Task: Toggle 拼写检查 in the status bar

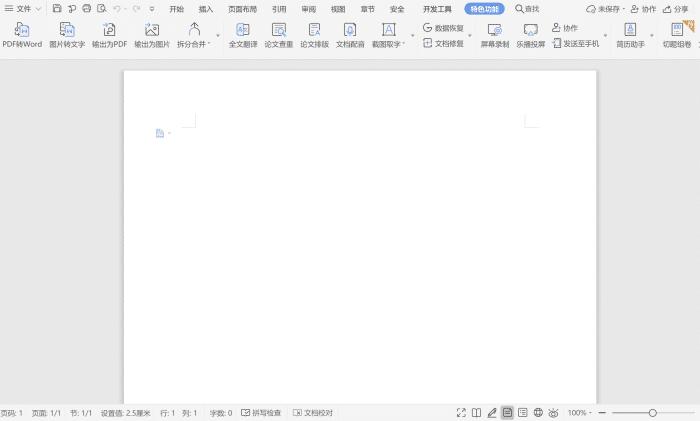Action: (x=262, y=412)
